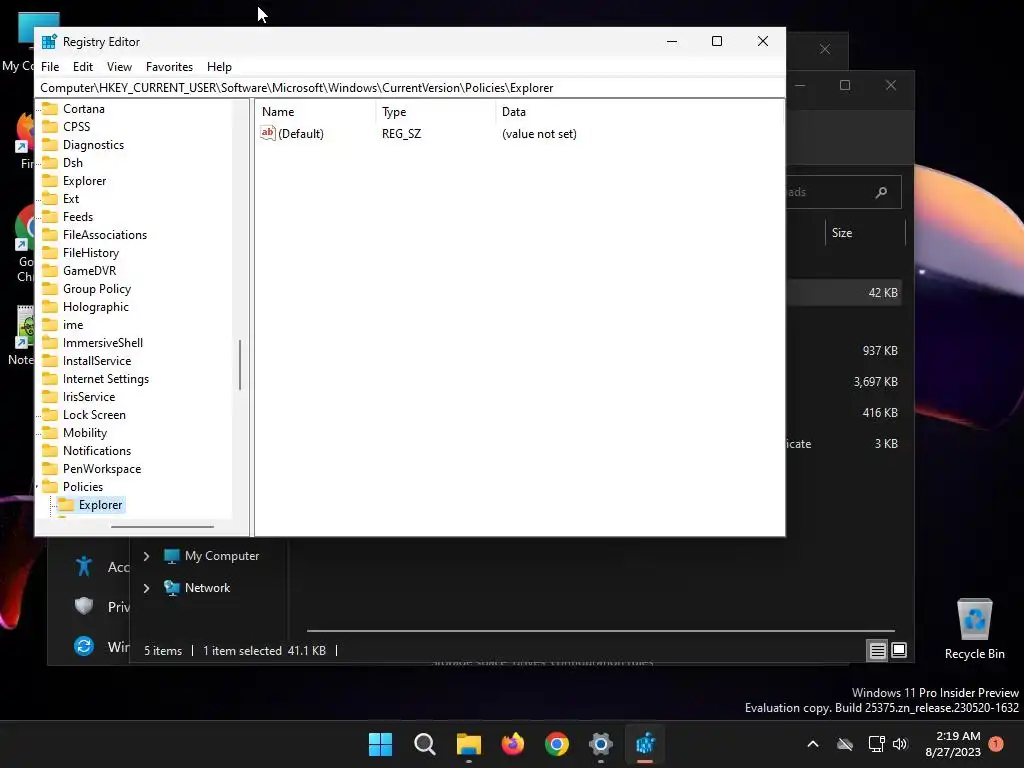
Task: Click the File Explorer search magnifier icon
Action: point(881,192)
